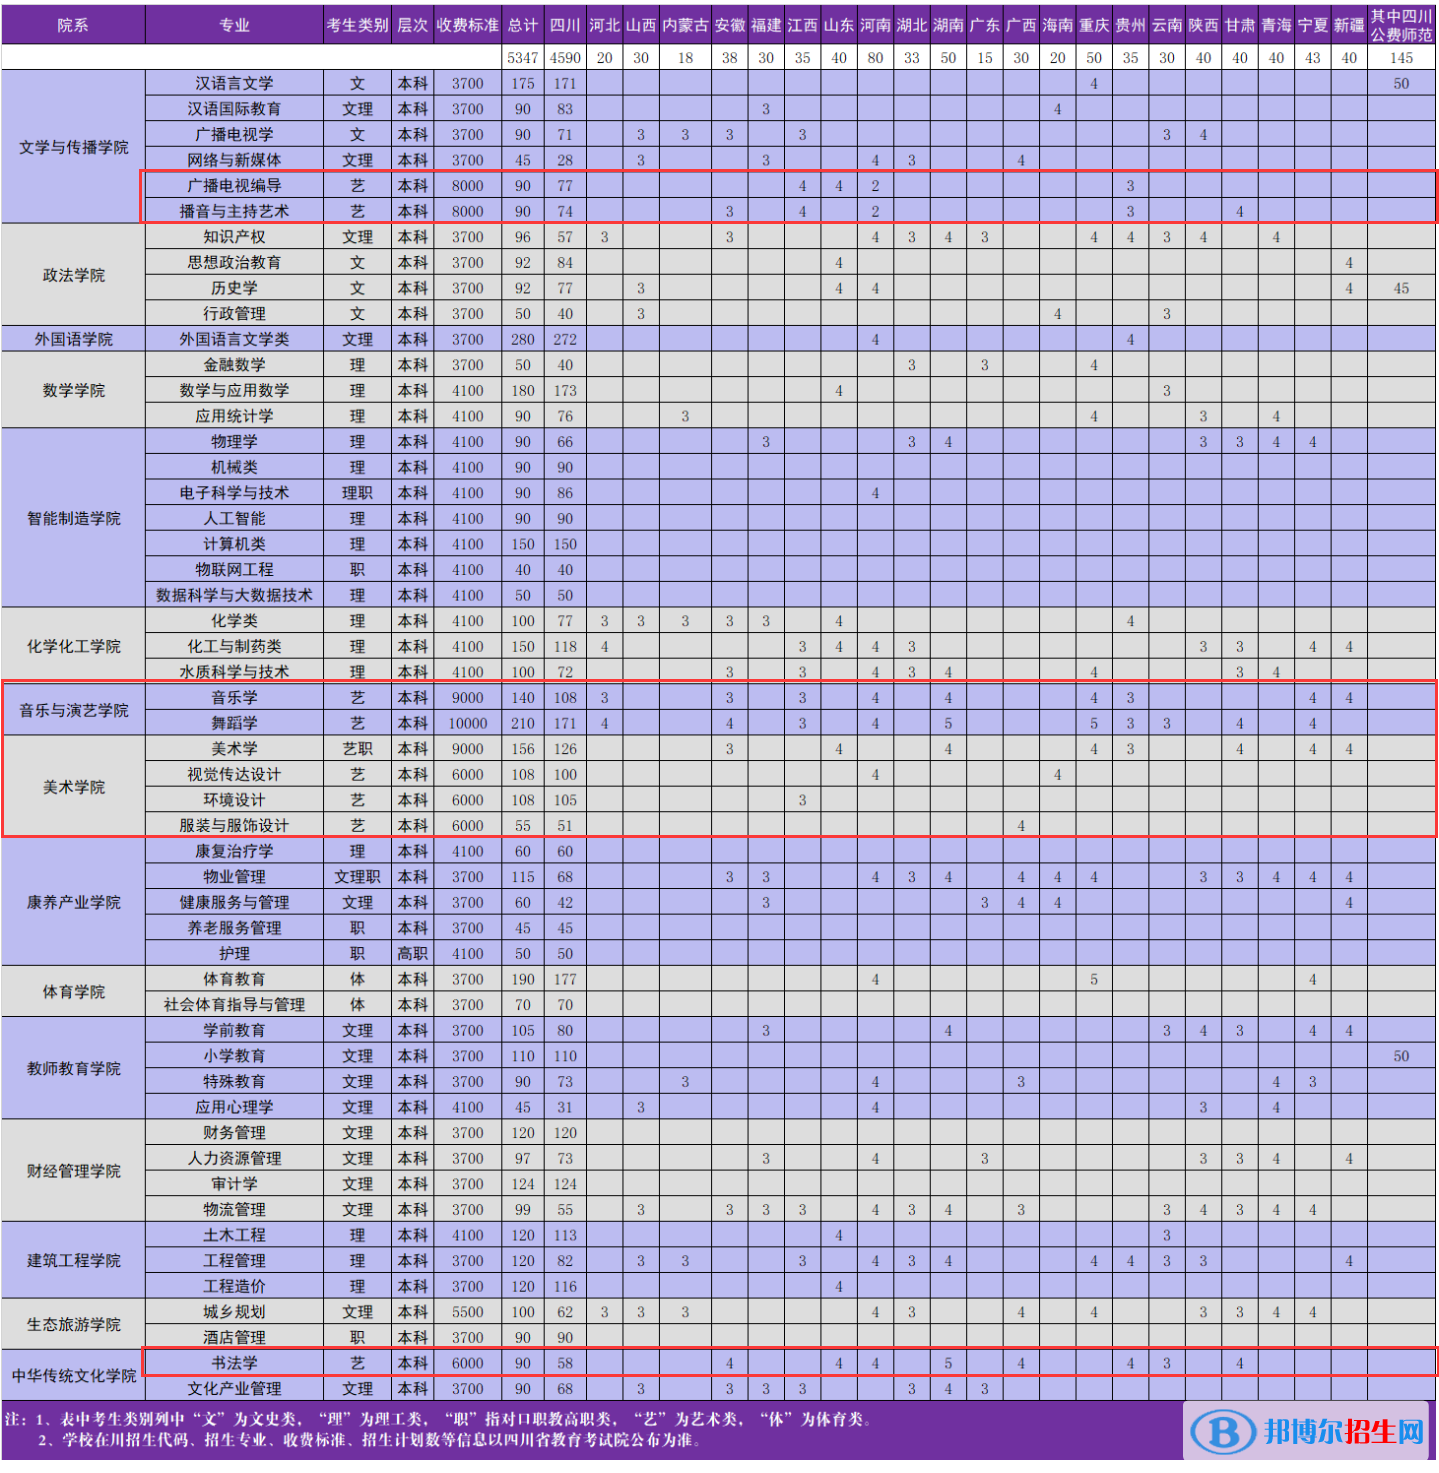
Task: Click the 10000 tuition fee cell
Action: (467, 723)
